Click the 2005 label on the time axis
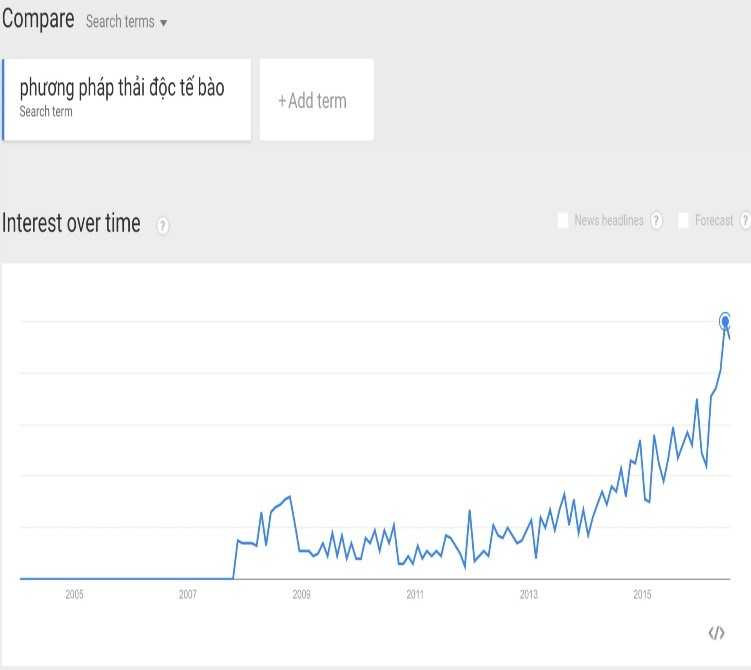 74,595
